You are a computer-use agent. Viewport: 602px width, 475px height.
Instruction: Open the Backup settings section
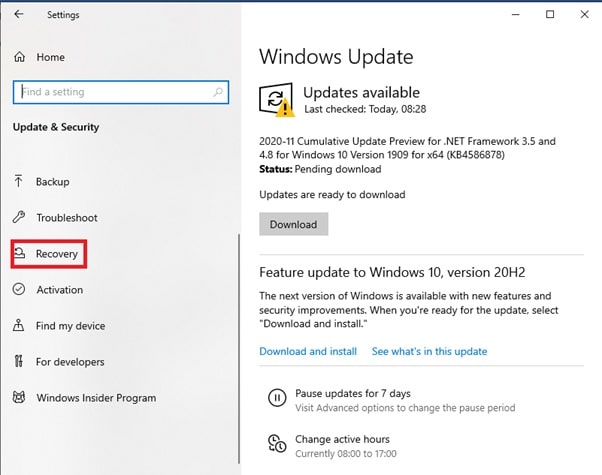(x=53, y=182)
